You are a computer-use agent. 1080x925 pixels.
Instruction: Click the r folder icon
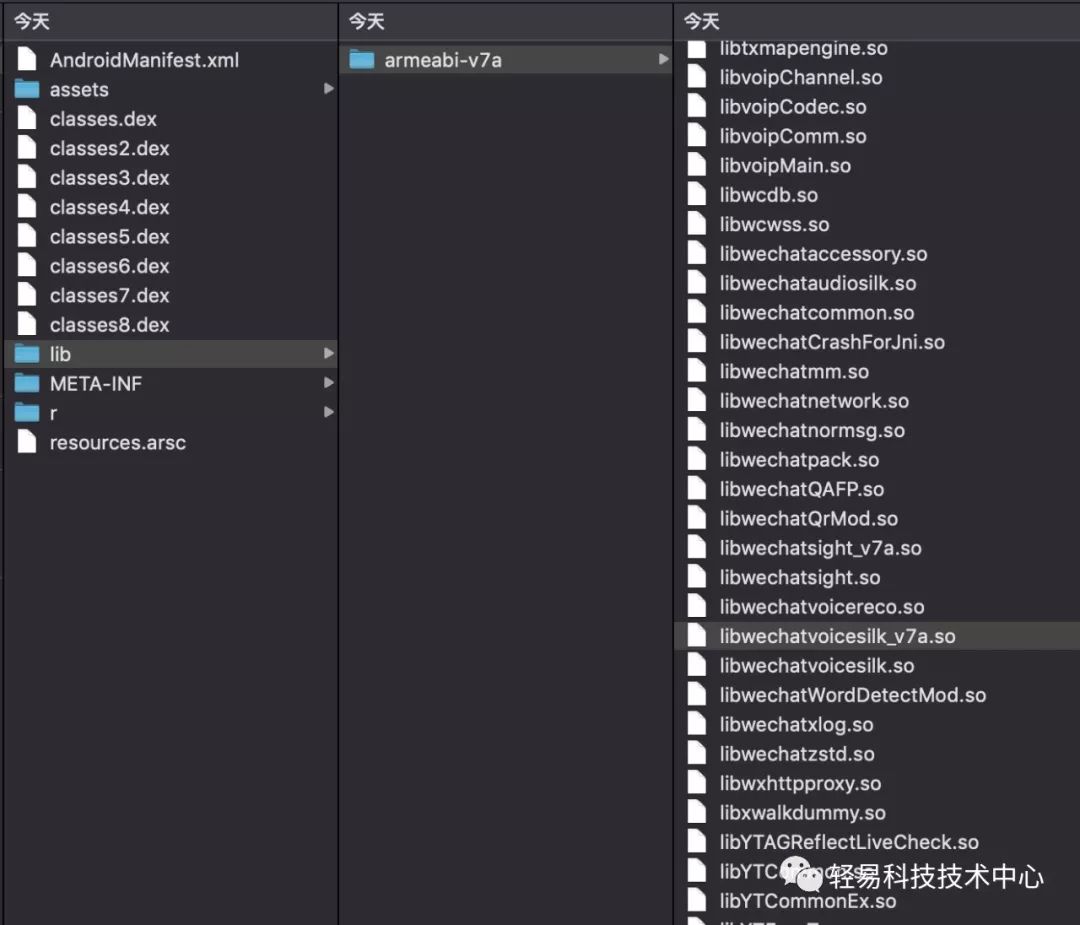click(27, 413)
